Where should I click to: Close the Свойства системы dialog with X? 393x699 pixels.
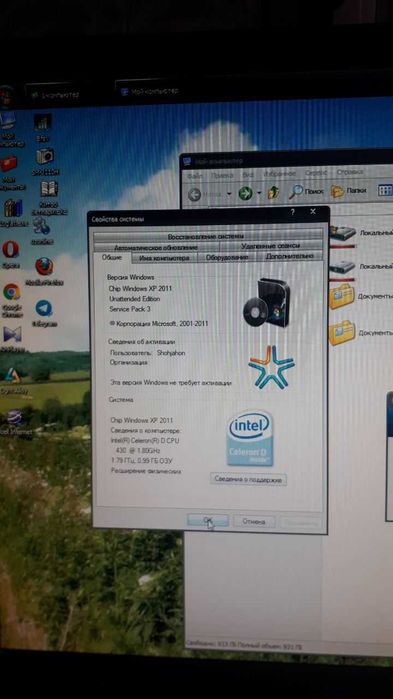[313, 211]
